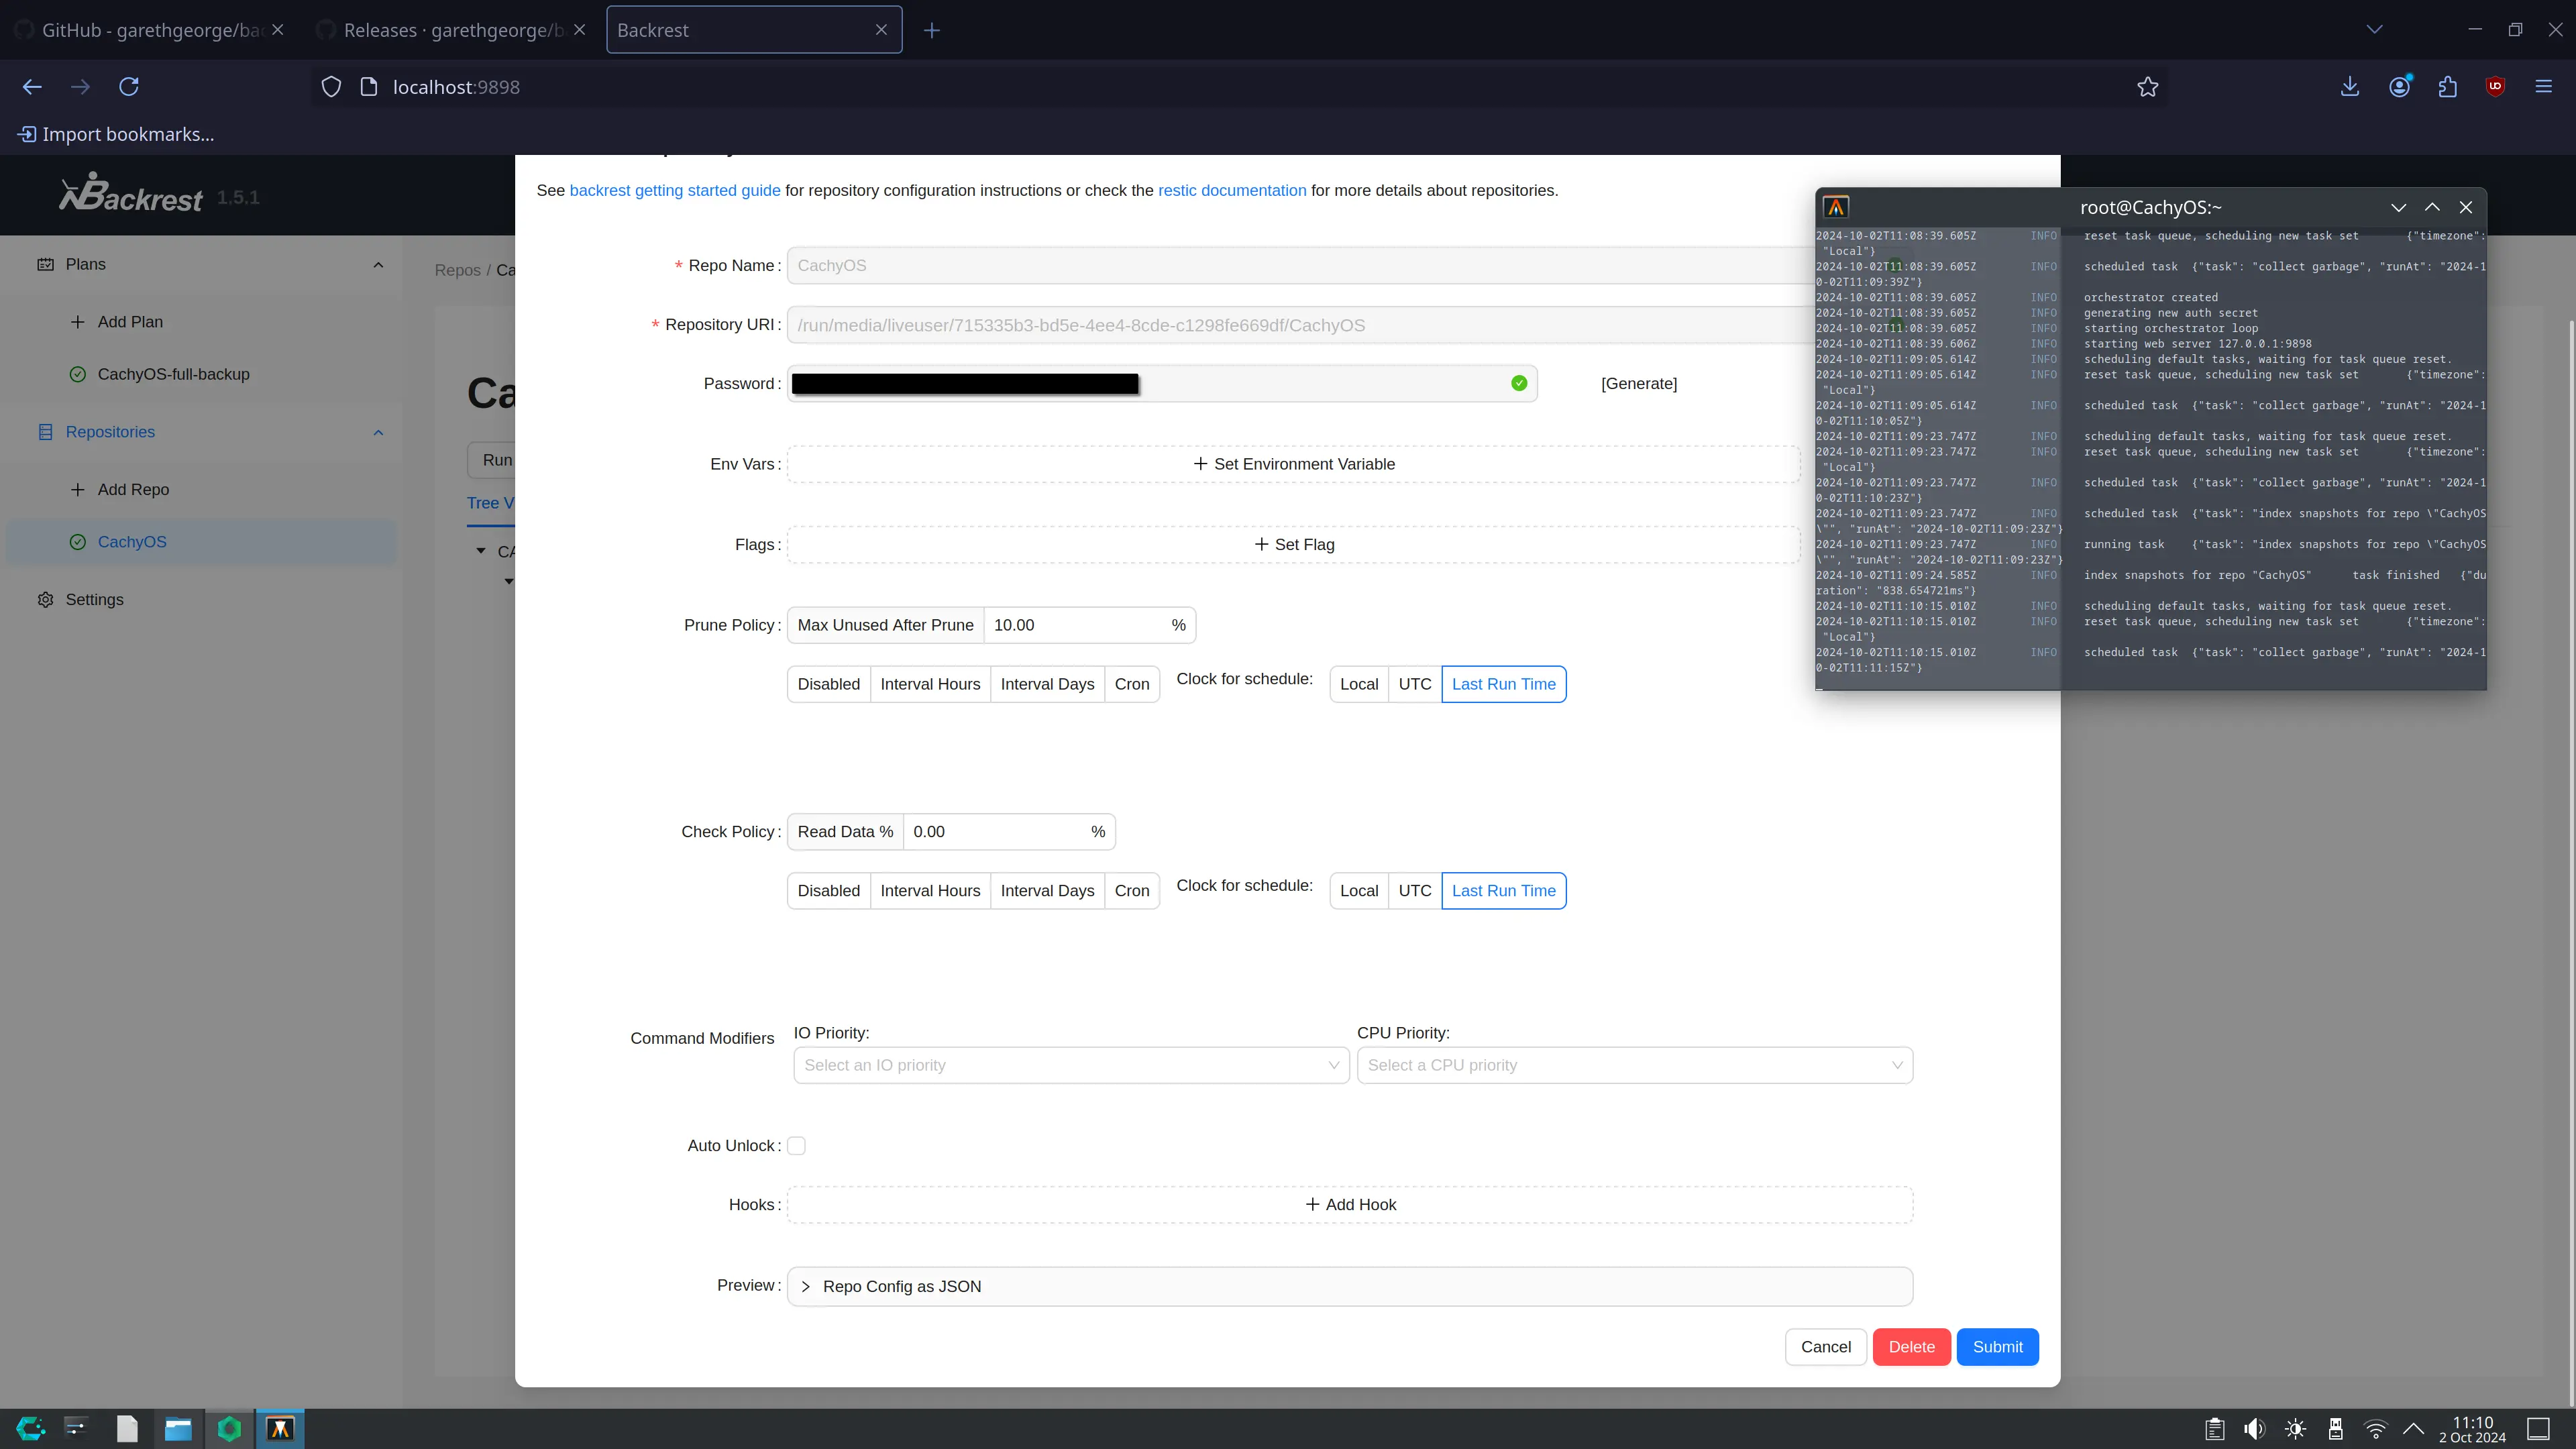Click the Plans calendar icon
2576x1449 pixels.
click(45, 264)
